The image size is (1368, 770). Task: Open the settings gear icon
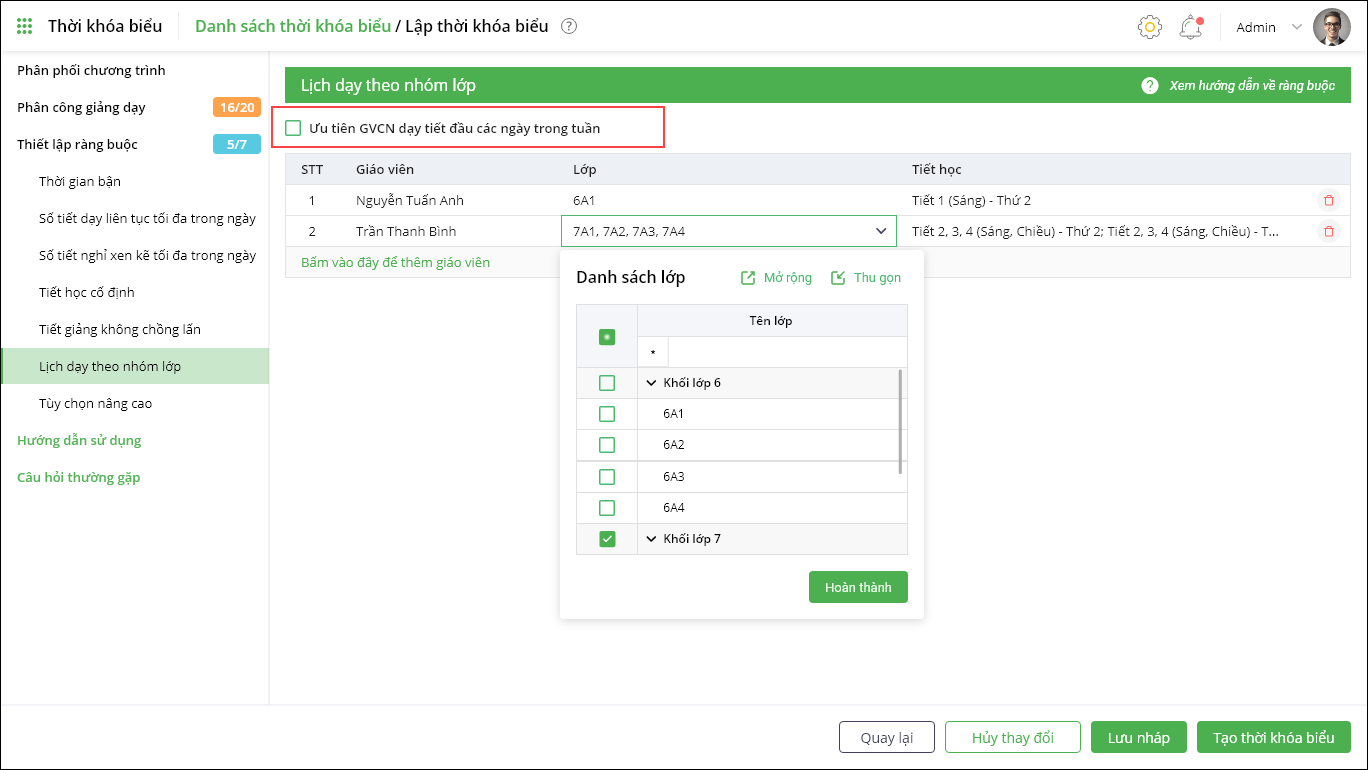pos(1150,27)
